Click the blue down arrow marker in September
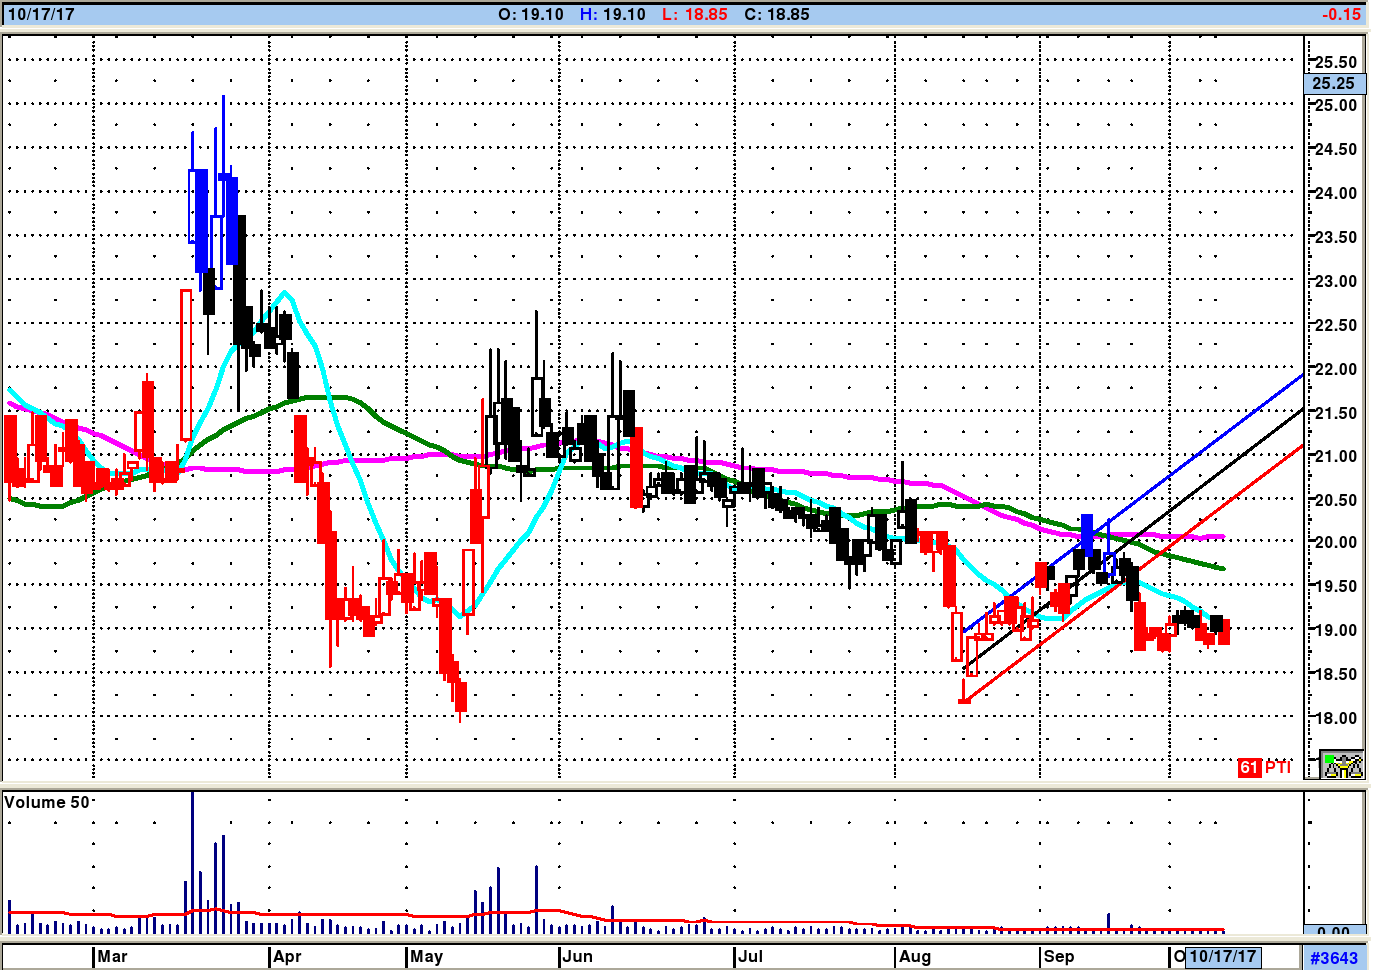1400x970 pixels. click(x=1087, y=532)
